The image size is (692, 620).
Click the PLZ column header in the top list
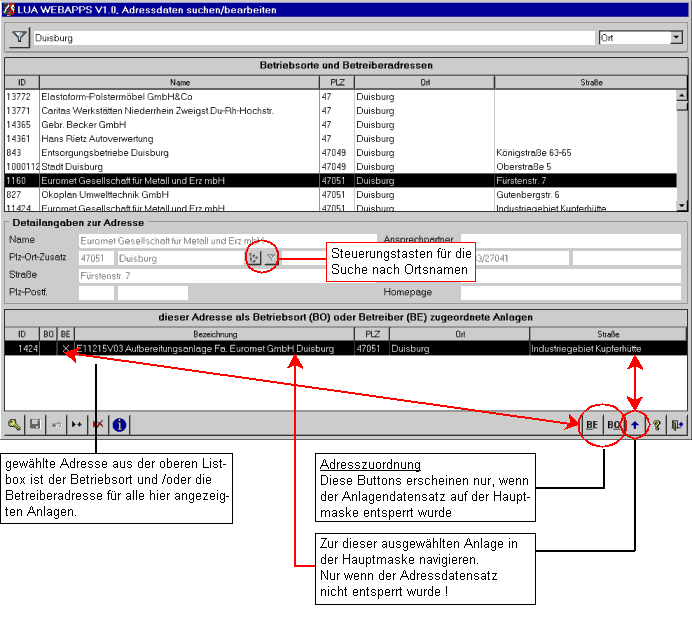point(337,82)
